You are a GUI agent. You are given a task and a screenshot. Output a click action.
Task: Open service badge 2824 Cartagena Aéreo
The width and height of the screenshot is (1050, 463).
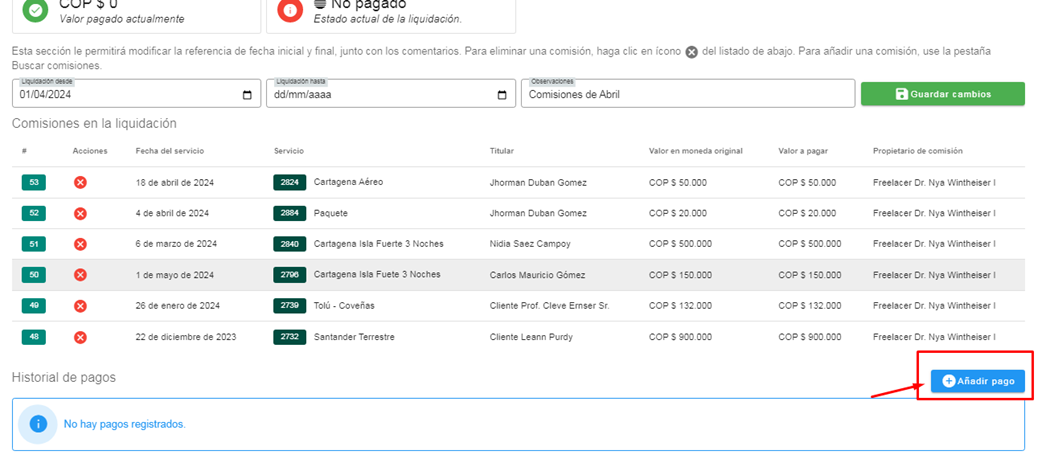click(289, 183)
